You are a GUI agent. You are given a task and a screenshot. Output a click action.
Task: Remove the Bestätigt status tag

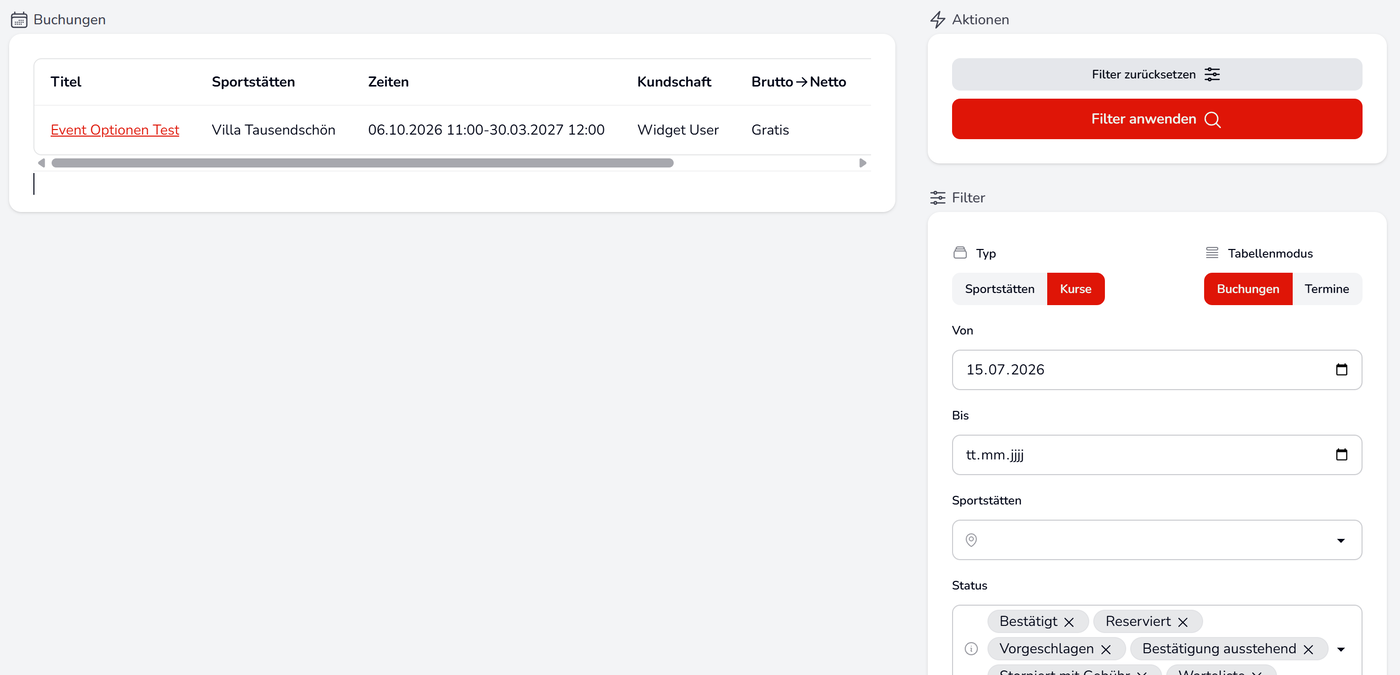click(1069, 622)
